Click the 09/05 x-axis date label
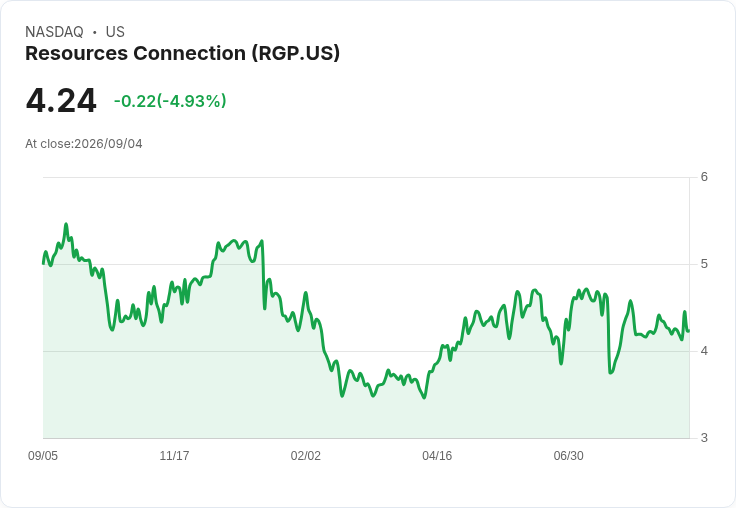Image resolution: width=736 pixels, height=508 pixels. 43,456
